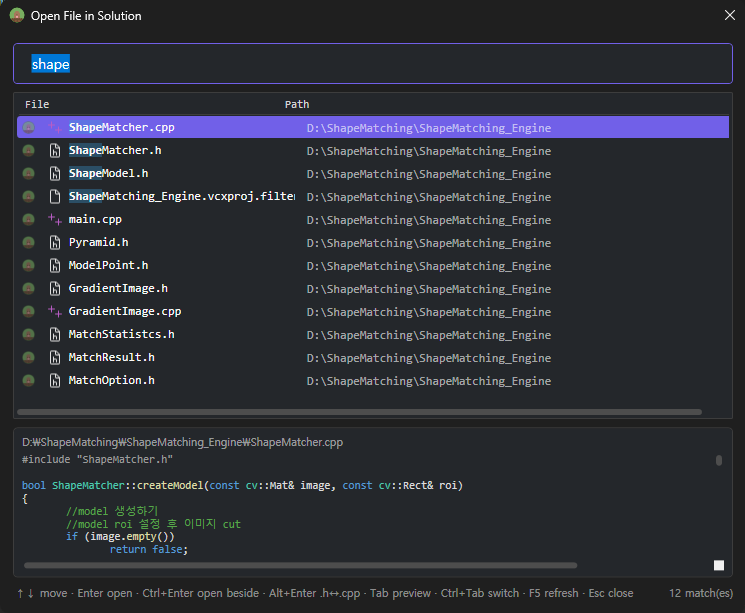Click the 'Enter open' shortcut hint
Screen dimensions: 745x613
105,593
